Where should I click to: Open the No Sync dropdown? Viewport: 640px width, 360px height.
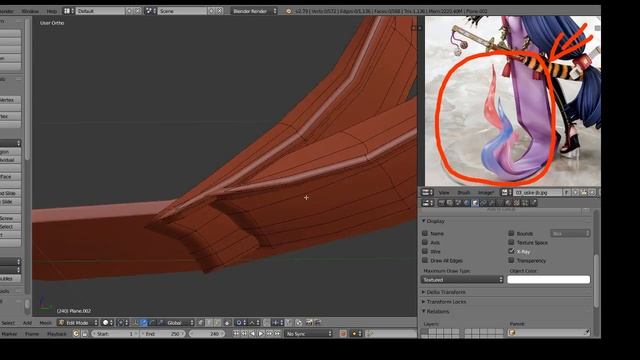(x=309, y=334)
